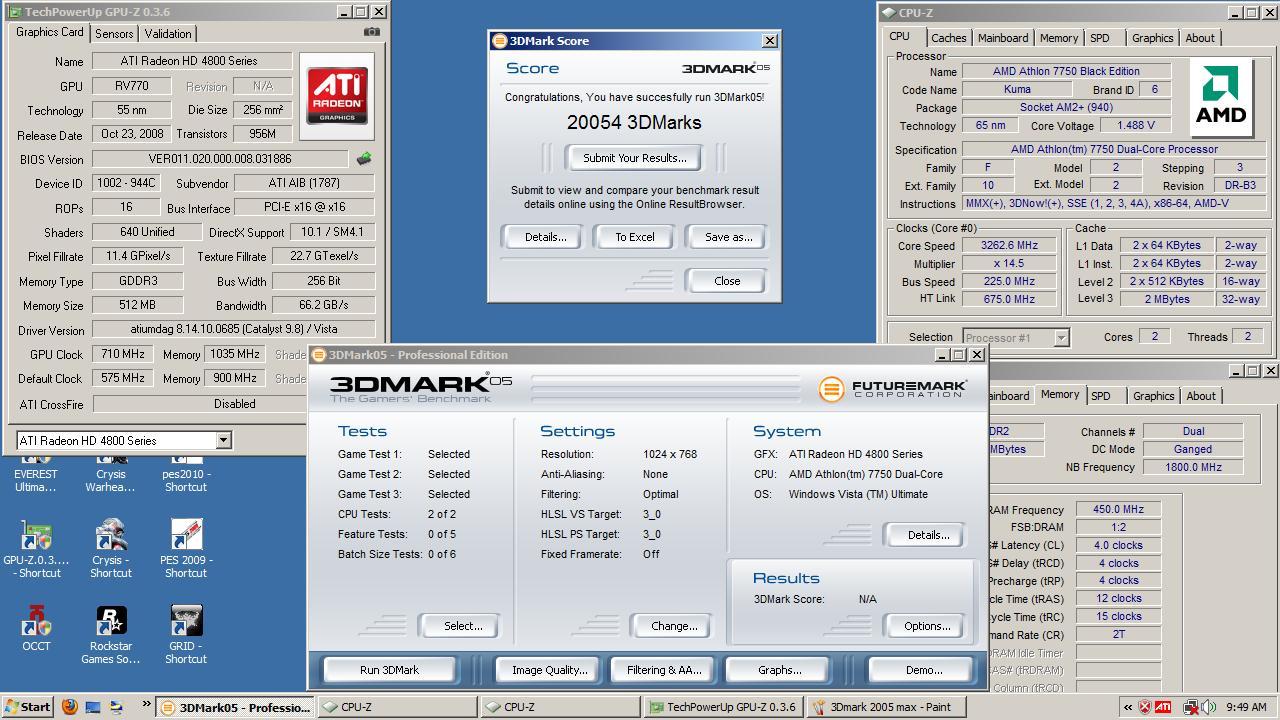
Task: Switch to TechPowerUp GPU-Z taskbar button
Action: (722, 707)
